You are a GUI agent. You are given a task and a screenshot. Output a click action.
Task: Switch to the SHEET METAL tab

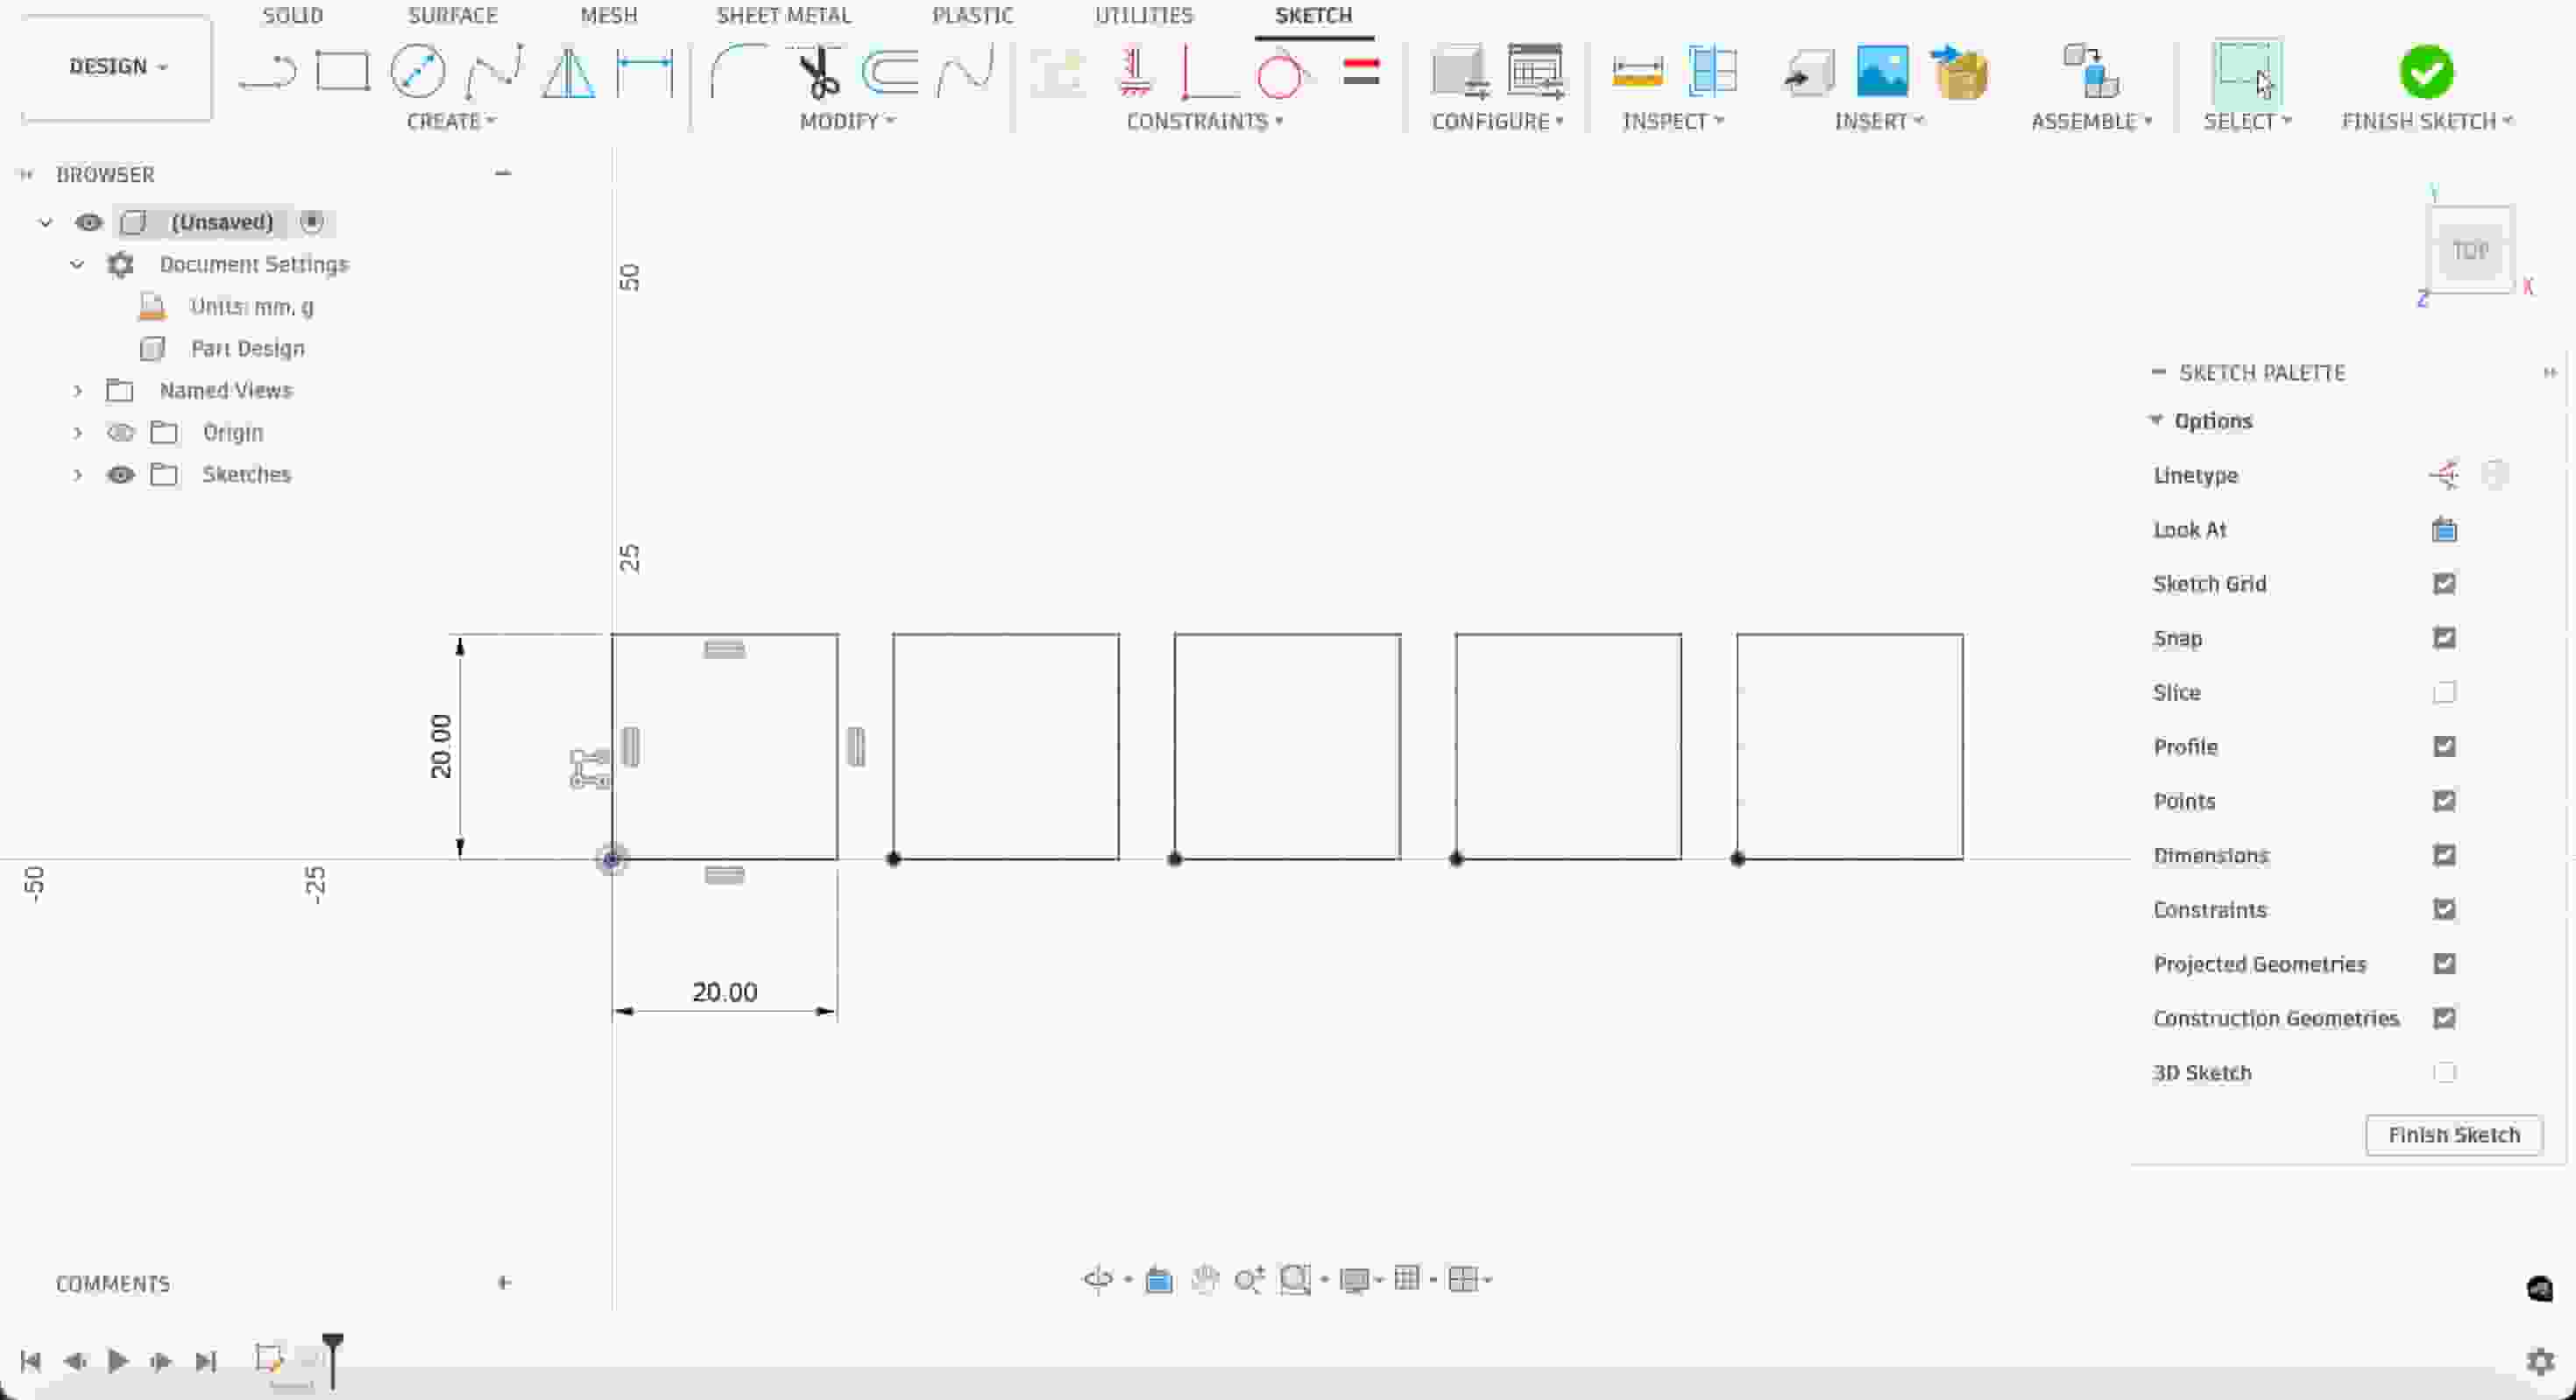click(783, 15)
